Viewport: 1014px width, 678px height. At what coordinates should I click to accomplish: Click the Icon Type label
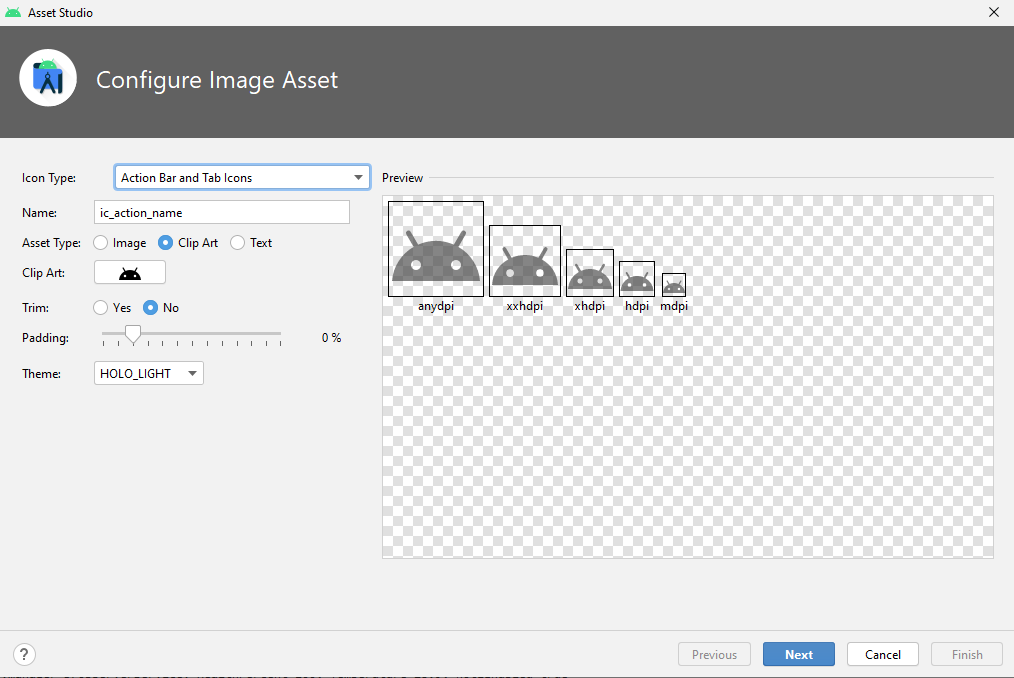[49, 178]
